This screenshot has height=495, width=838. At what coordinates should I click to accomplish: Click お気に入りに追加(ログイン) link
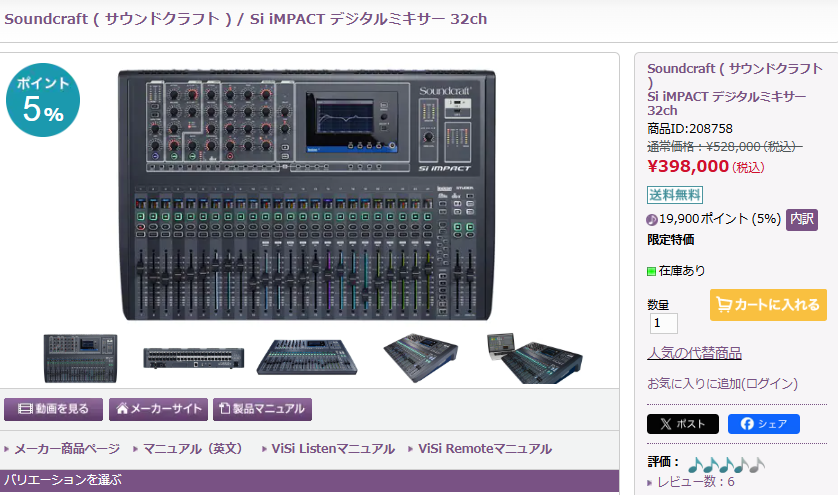point(722,383)
